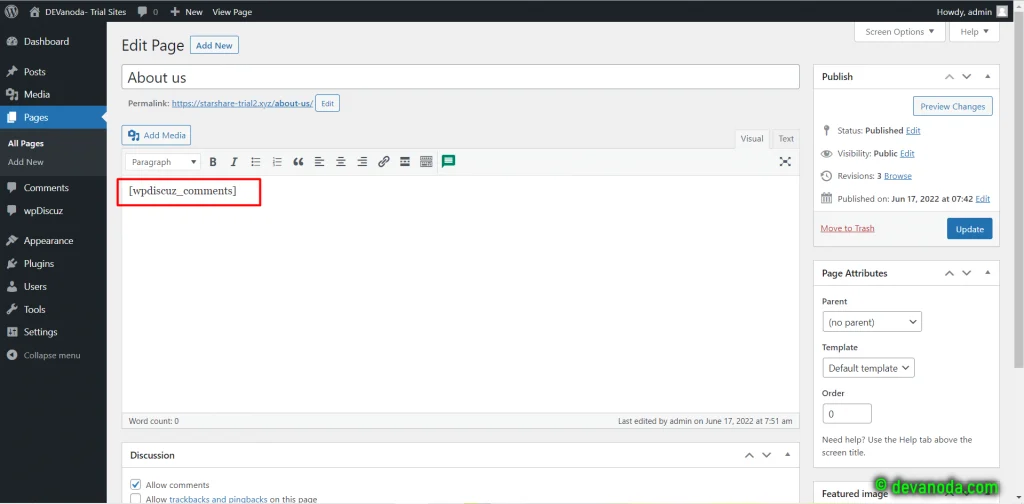Open the DEVanoda- Trial Sites home link
Screen dimensions: 1024x504
tap(78, 12)
